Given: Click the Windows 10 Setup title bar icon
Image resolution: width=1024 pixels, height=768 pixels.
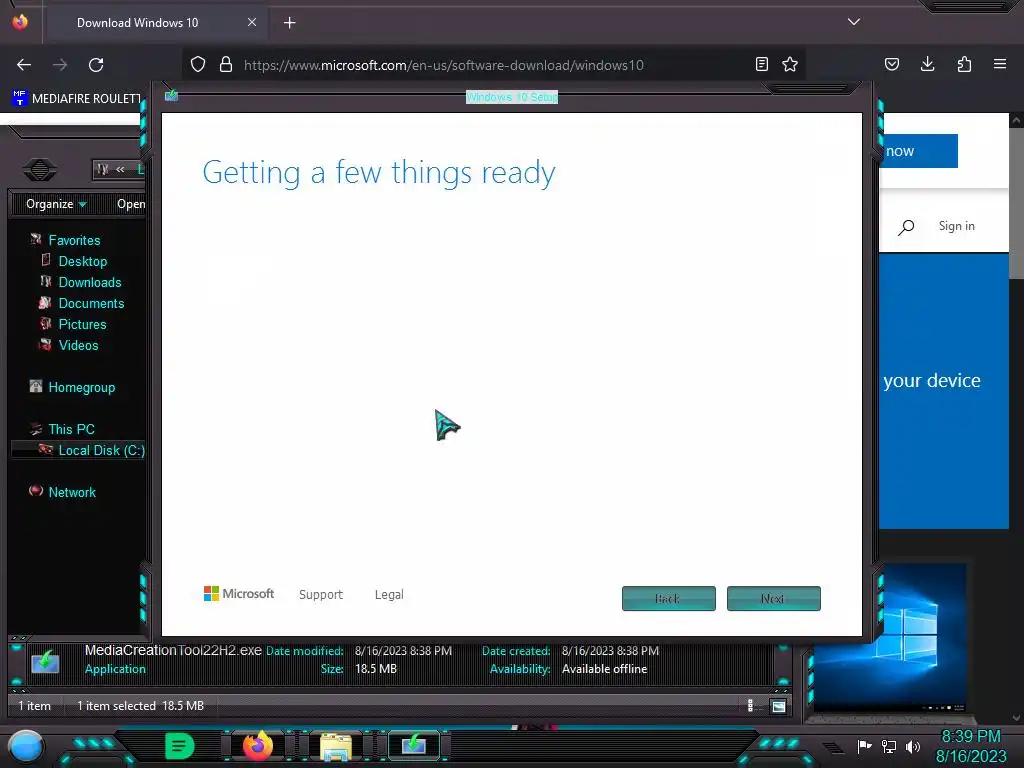Looking at the screenshot, I should 171,96.
